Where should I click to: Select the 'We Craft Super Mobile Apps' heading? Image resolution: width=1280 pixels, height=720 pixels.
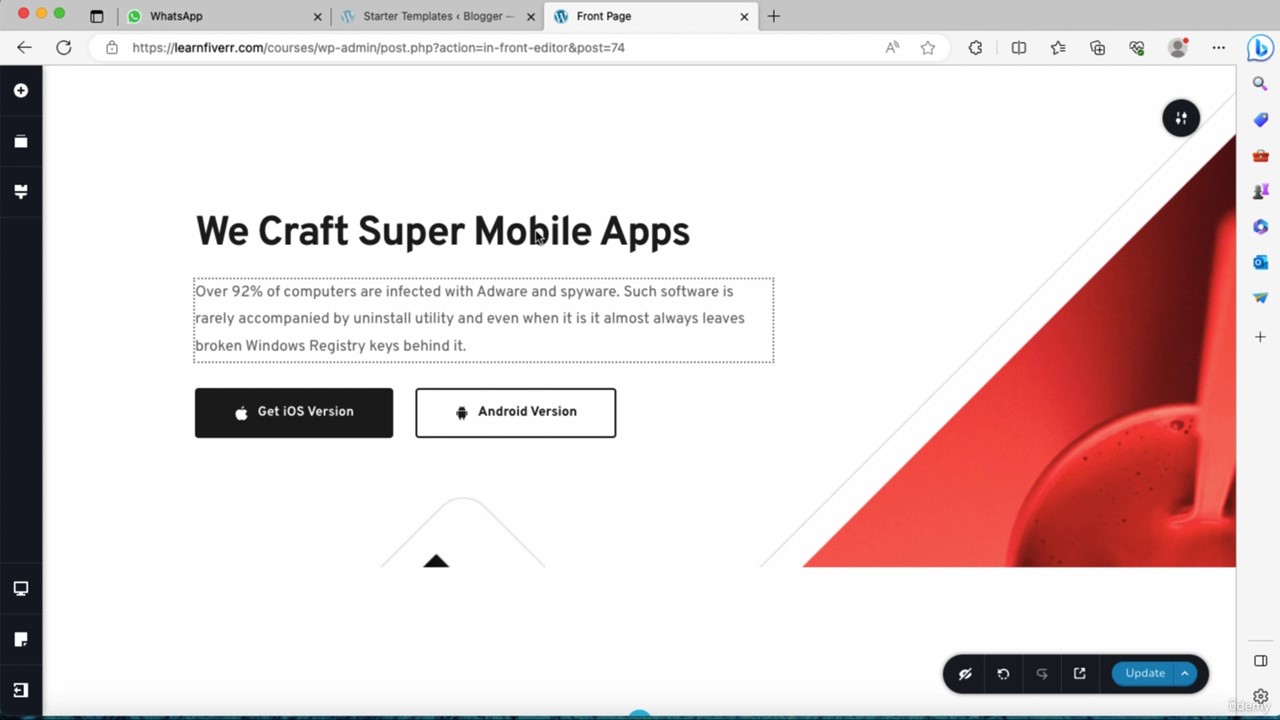[442, 231]
